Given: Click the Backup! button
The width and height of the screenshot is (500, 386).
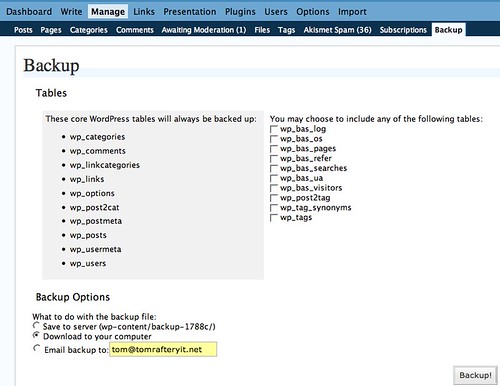Looking at the screenshot, I should pos(475,375).
